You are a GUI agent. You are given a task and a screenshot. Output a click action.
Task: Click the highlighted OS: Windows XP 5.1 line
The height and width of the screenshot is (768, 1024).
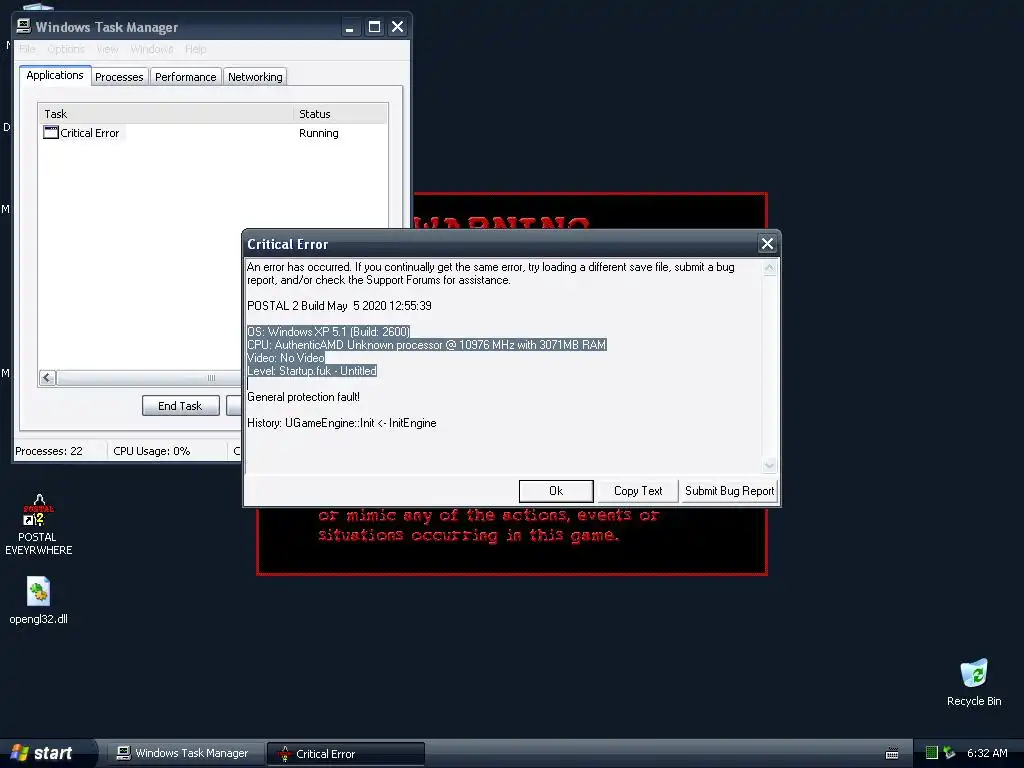328,331
